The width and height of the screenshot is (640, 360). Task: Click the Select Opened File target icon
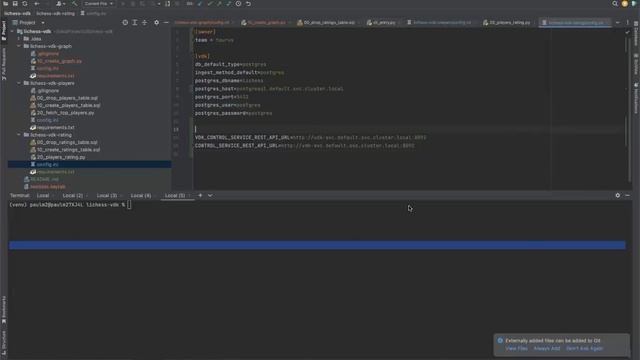pyautogui.click(x=125, y=22)
